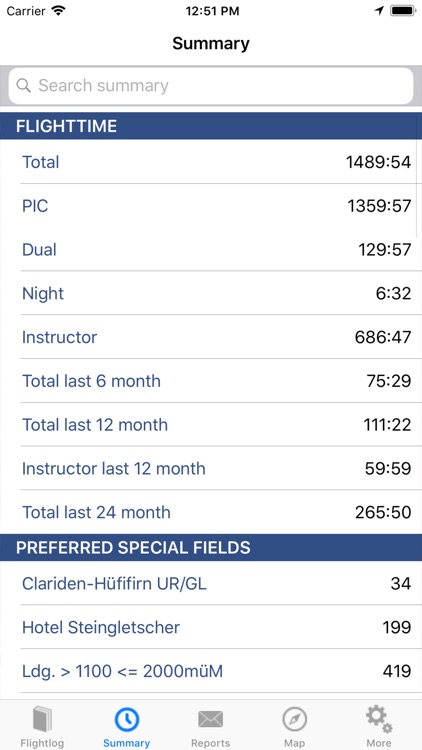Tap the Summary clock icon
The height and width of the screenshot is (750, 422).
(126, 719)
